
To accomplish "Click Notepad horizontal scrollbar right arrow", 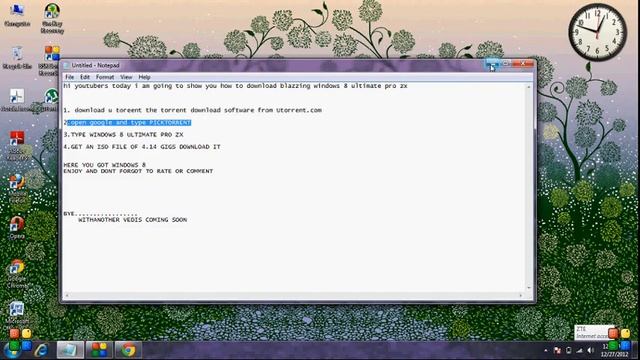I will 521,296.
